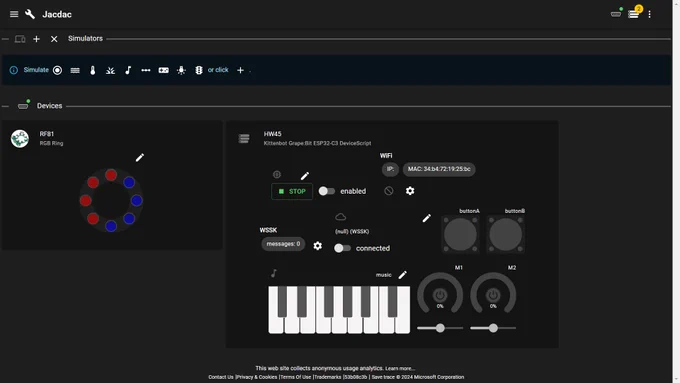Click the first black piano key
The width and height of the screenshot is (680, 383).
(282, 301)
